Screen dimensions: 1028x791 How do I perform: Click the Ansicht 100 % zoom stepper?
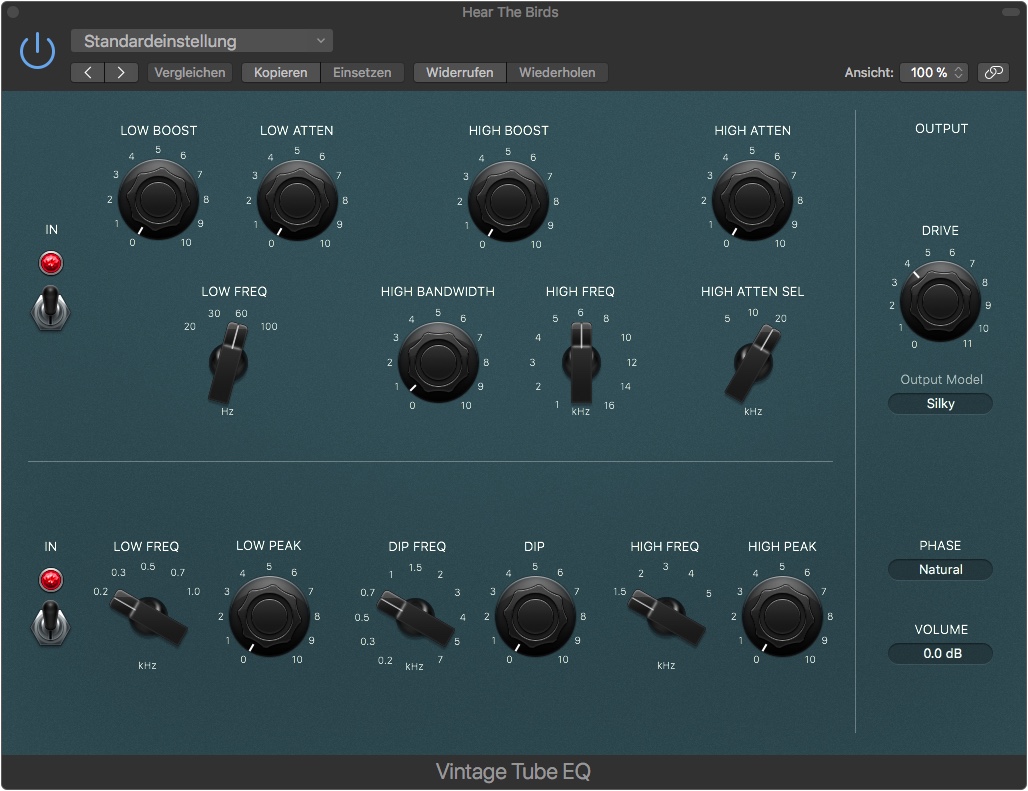934,73
